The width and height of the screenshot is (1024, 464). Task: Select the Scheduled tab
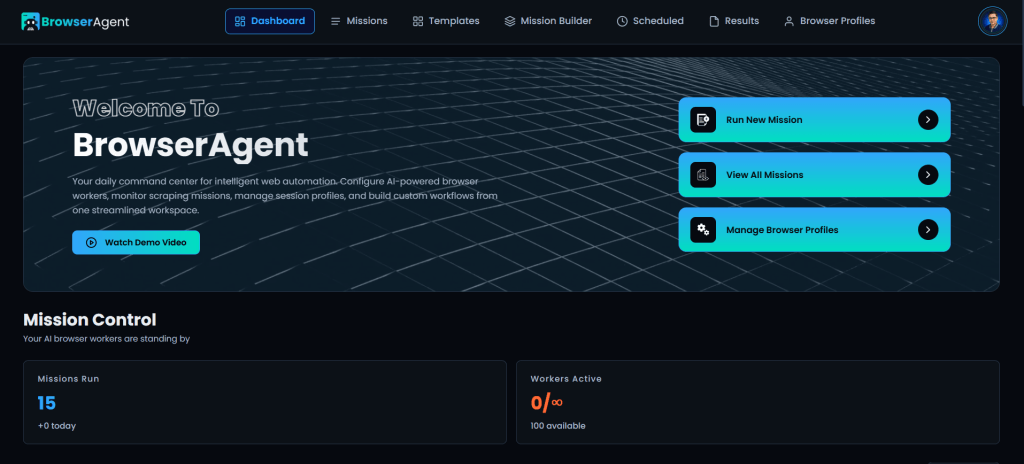pos(650,21)
